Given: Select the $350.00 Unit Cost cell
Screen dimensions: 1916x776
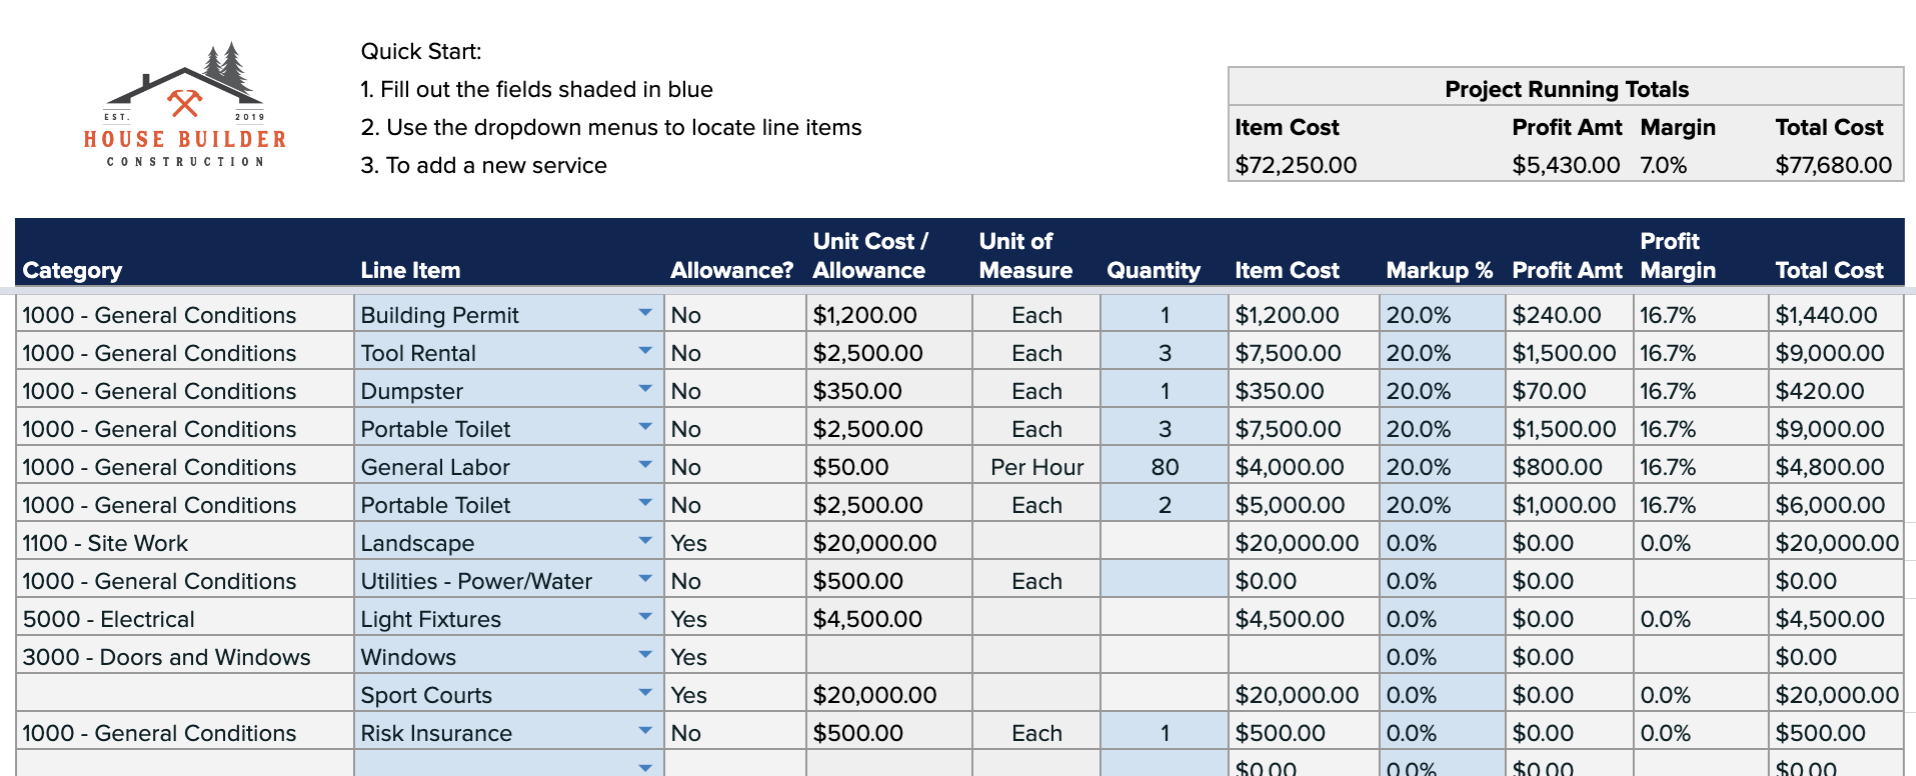Looking at the screenshot, I should pos(889,390).
